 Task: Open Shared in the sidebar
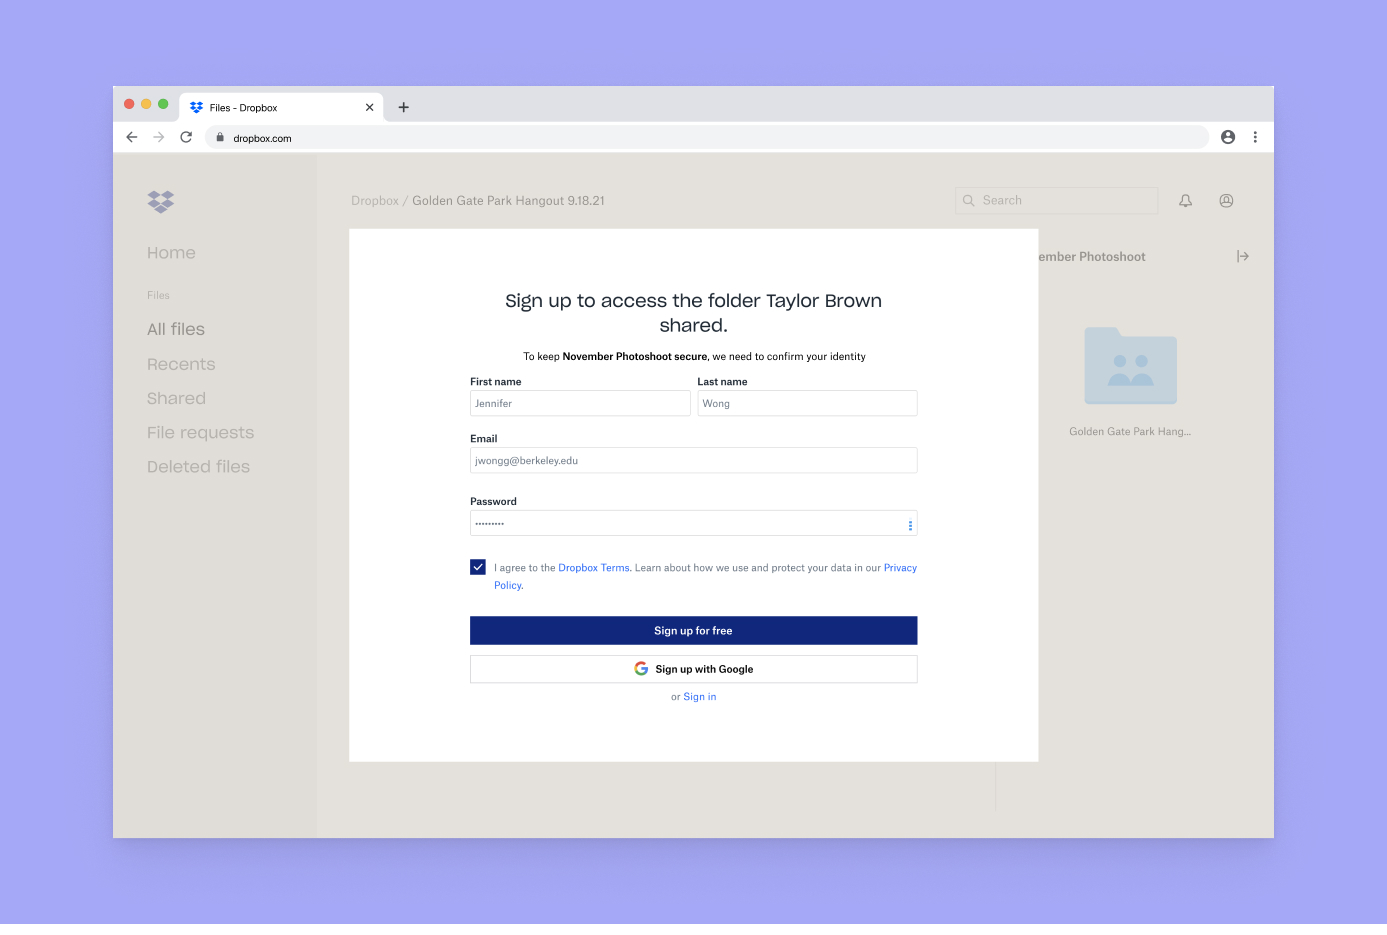[176, 398]
